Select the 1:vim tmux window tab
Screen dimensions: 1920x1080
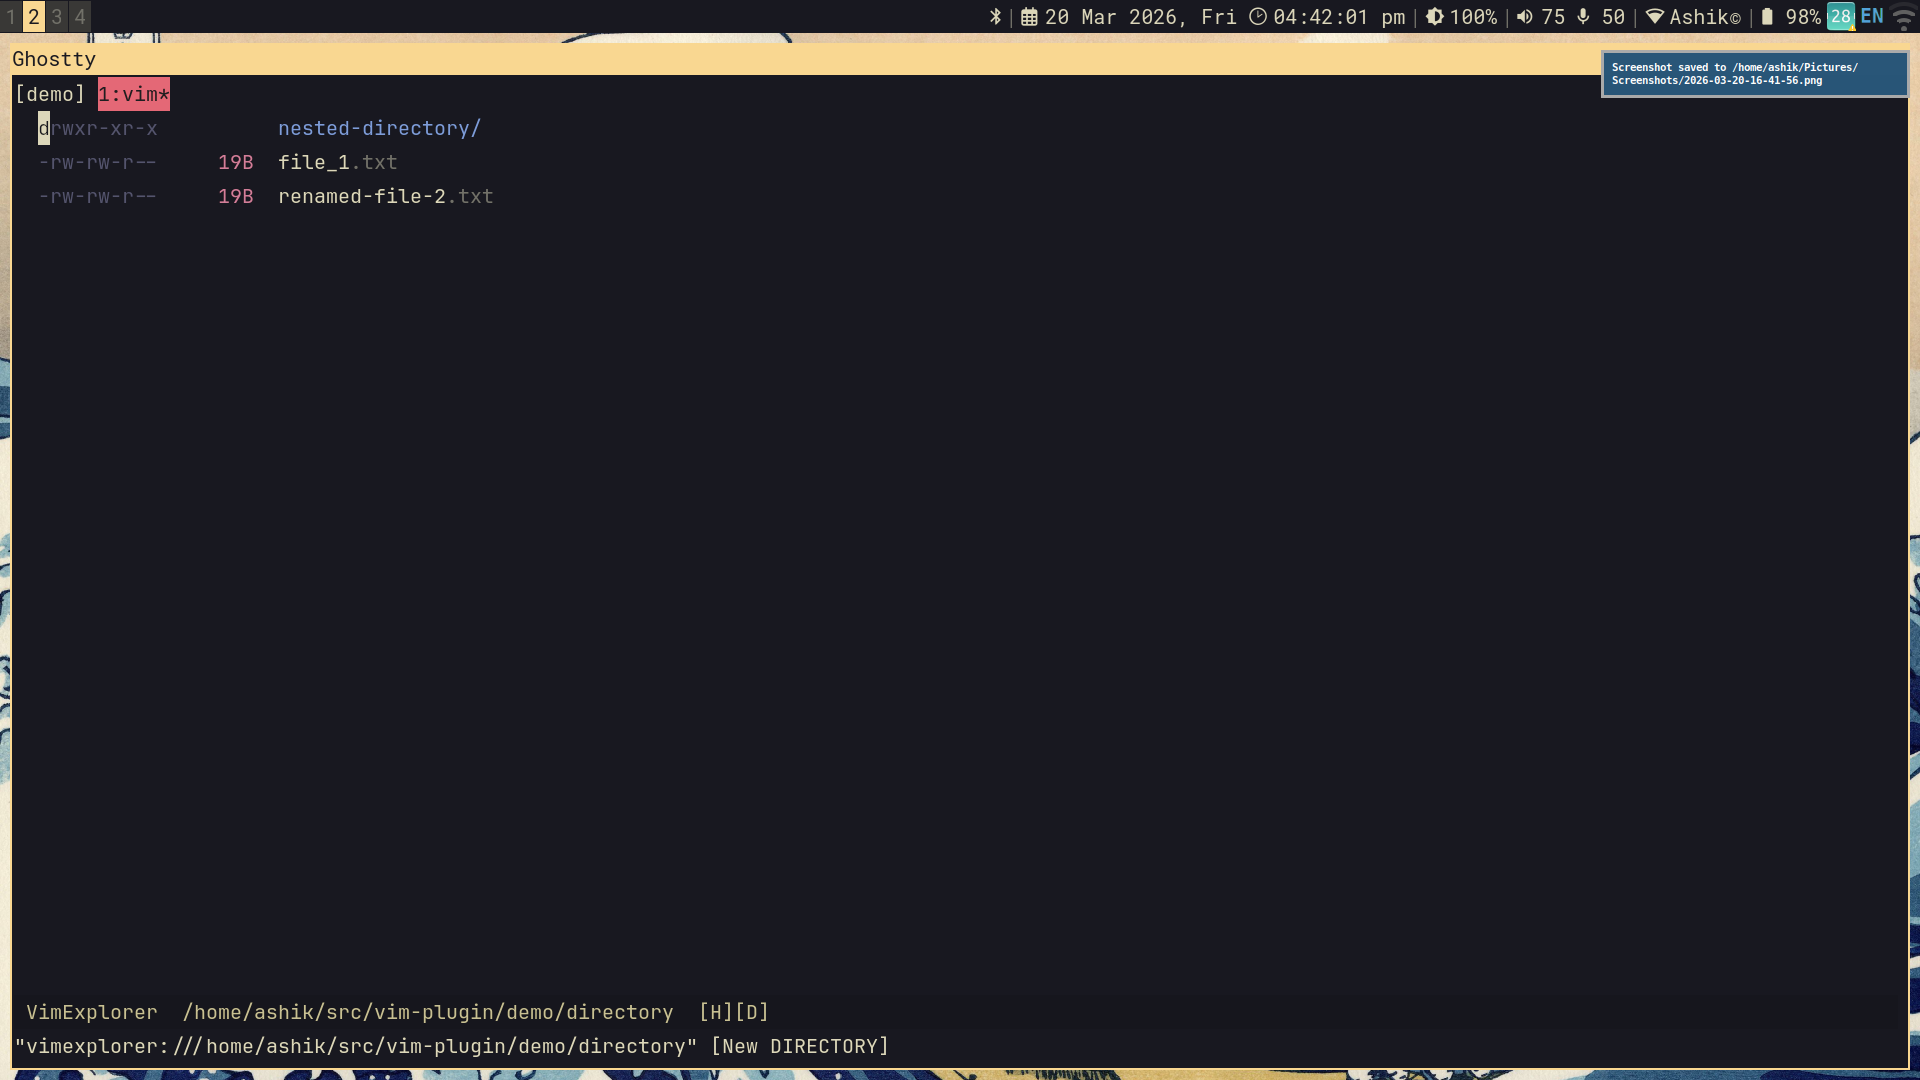pos(133,94)
